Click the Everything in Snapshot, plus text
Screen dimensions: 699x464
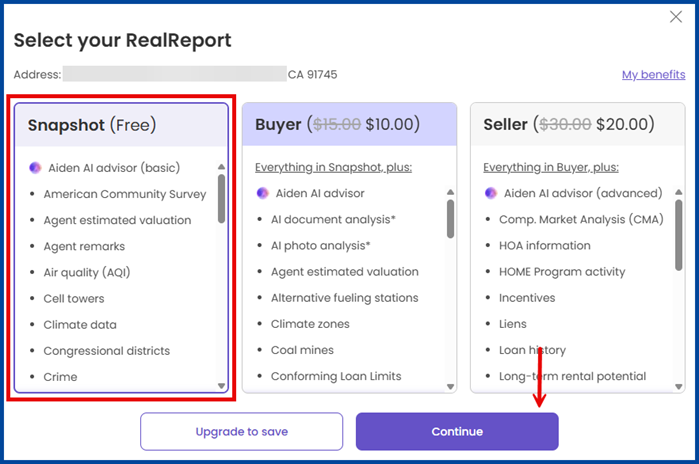(x=333, y=167)
